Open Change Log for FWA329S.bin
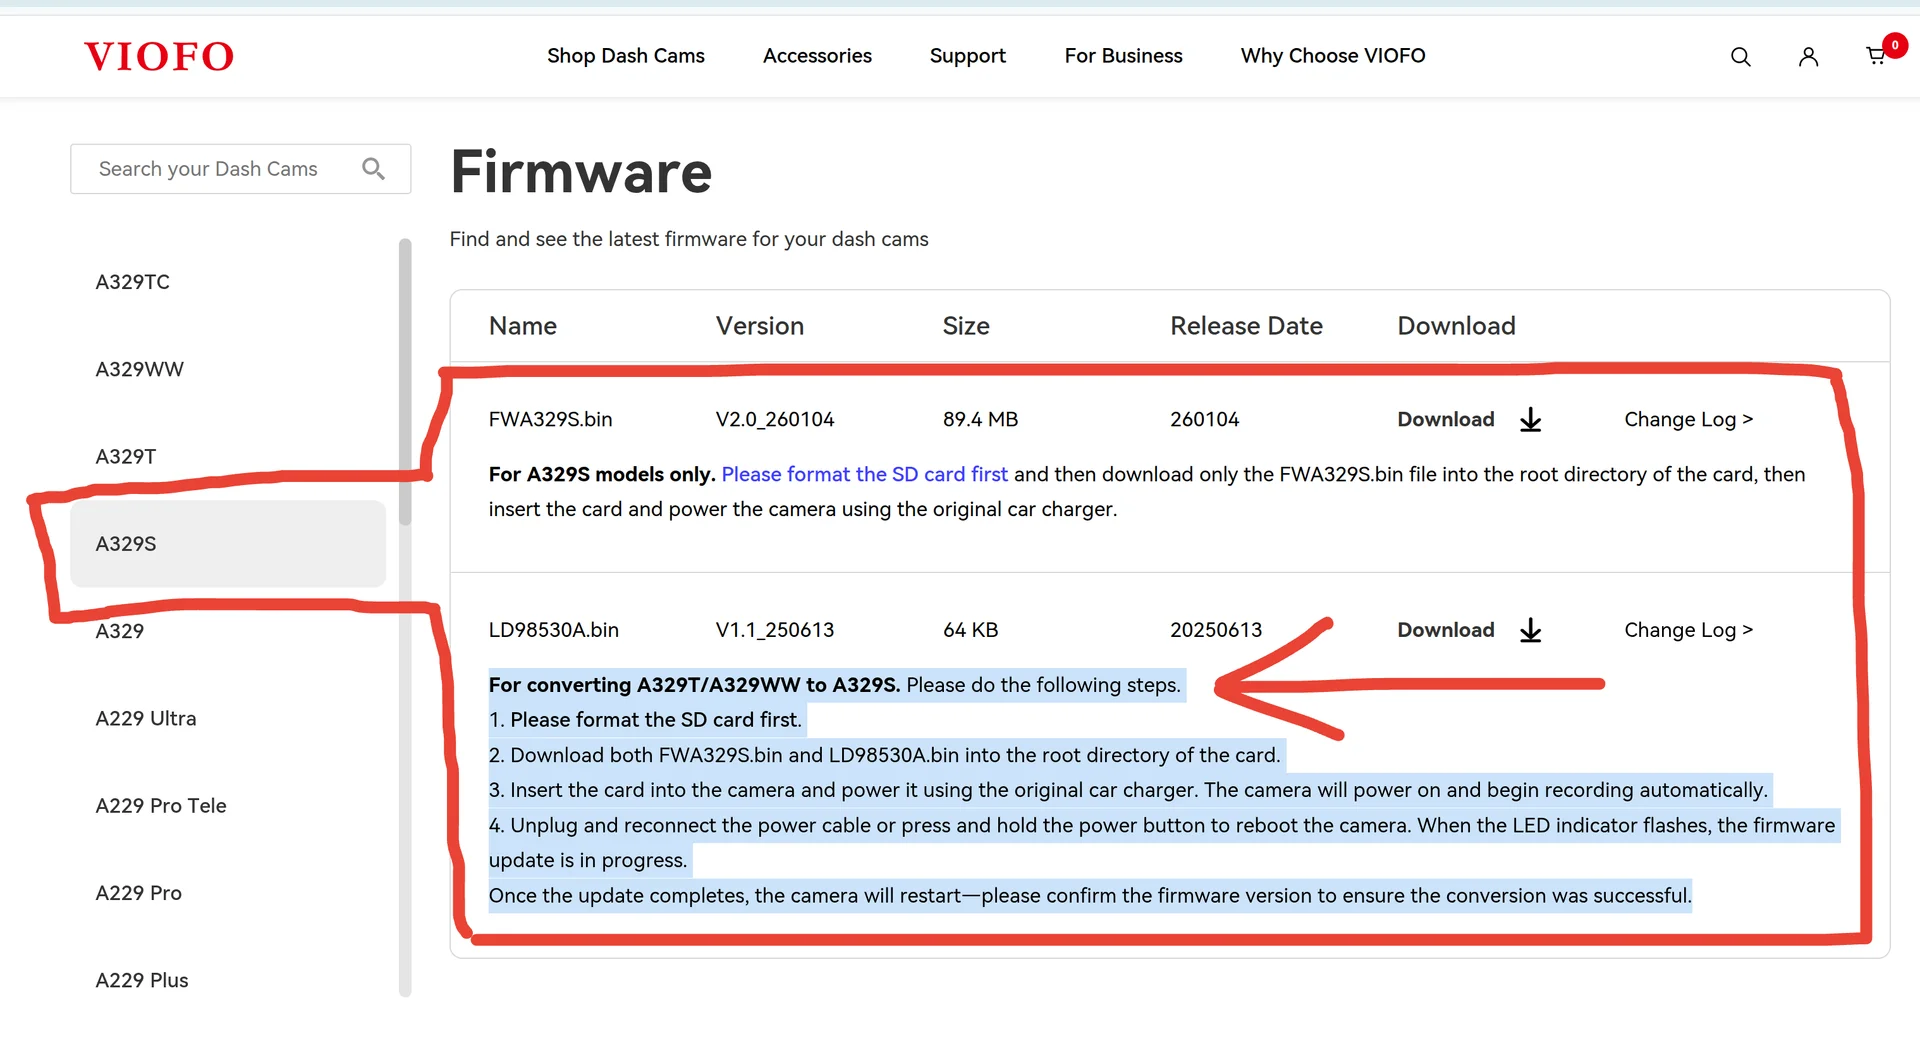This screenshot has width=1920, height=1043. point(1689,420)
